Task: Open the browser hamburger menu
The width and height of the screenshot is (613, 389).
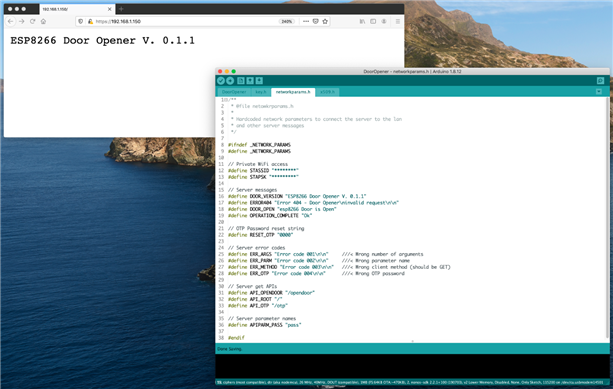Action: tap(398, 22)
